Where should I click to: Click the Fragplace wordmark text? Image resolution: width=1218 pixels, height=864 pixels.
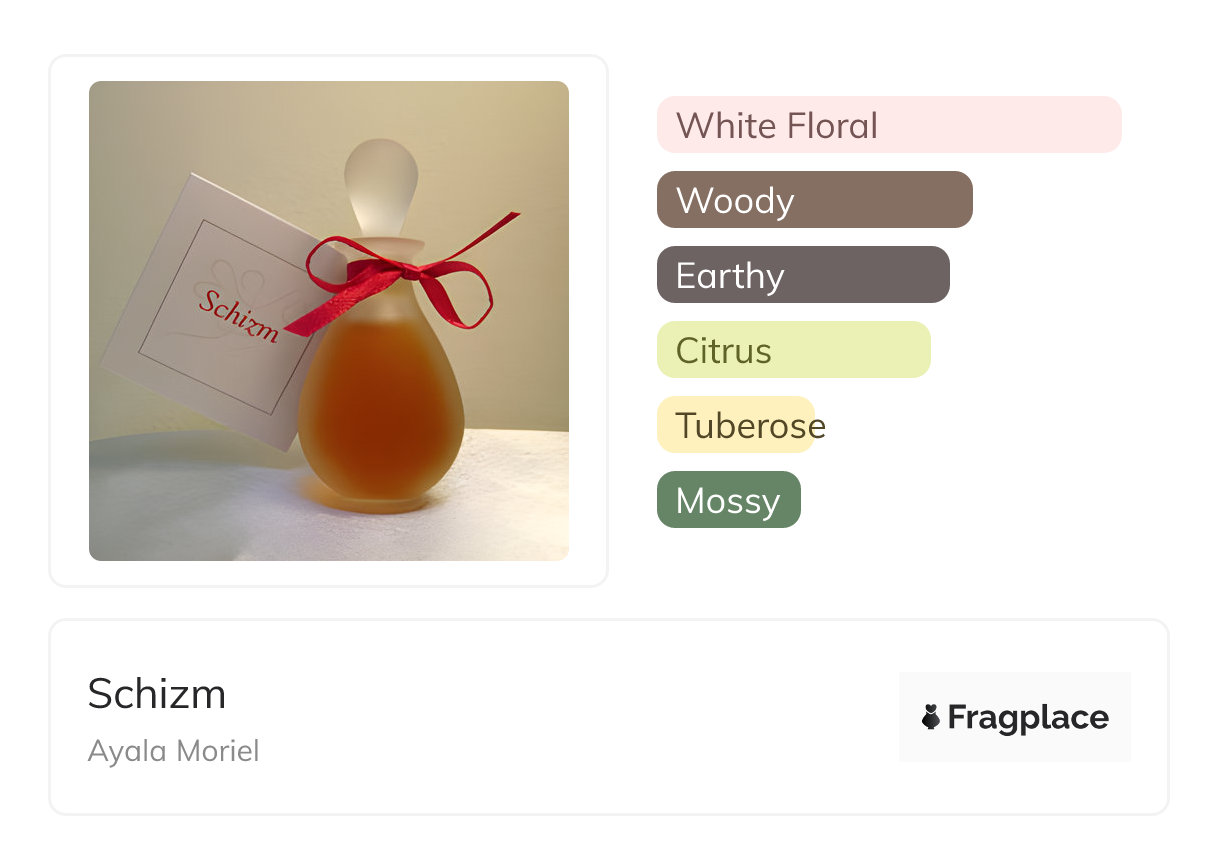pos(1028,717)
